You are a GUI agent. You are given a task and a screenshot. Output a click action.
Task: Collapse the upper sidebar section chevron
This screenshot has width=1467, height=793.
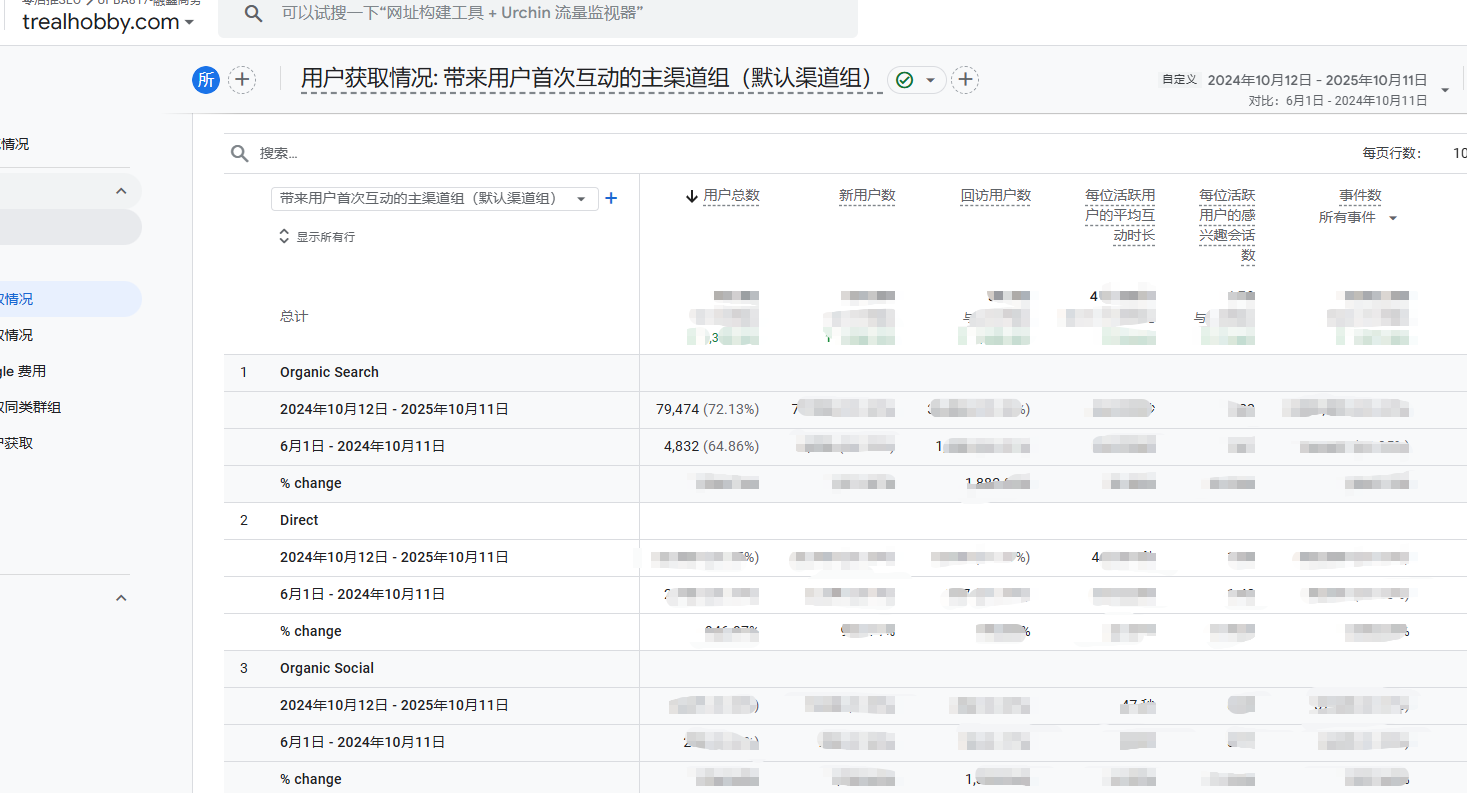(121, 191)
